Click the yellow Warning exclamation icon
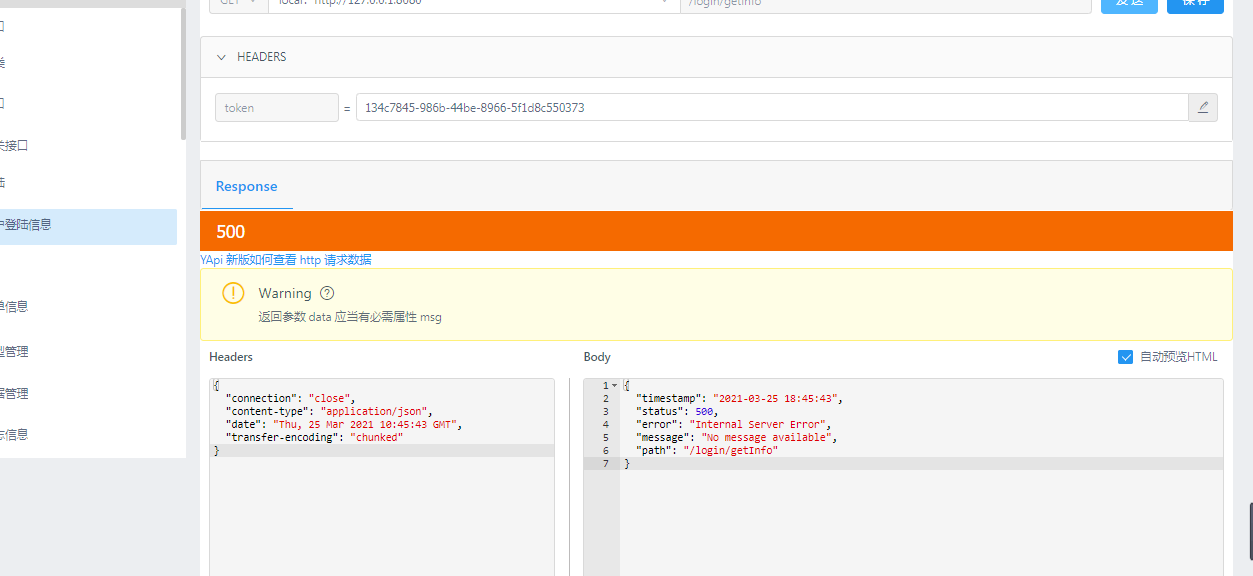 233,293
